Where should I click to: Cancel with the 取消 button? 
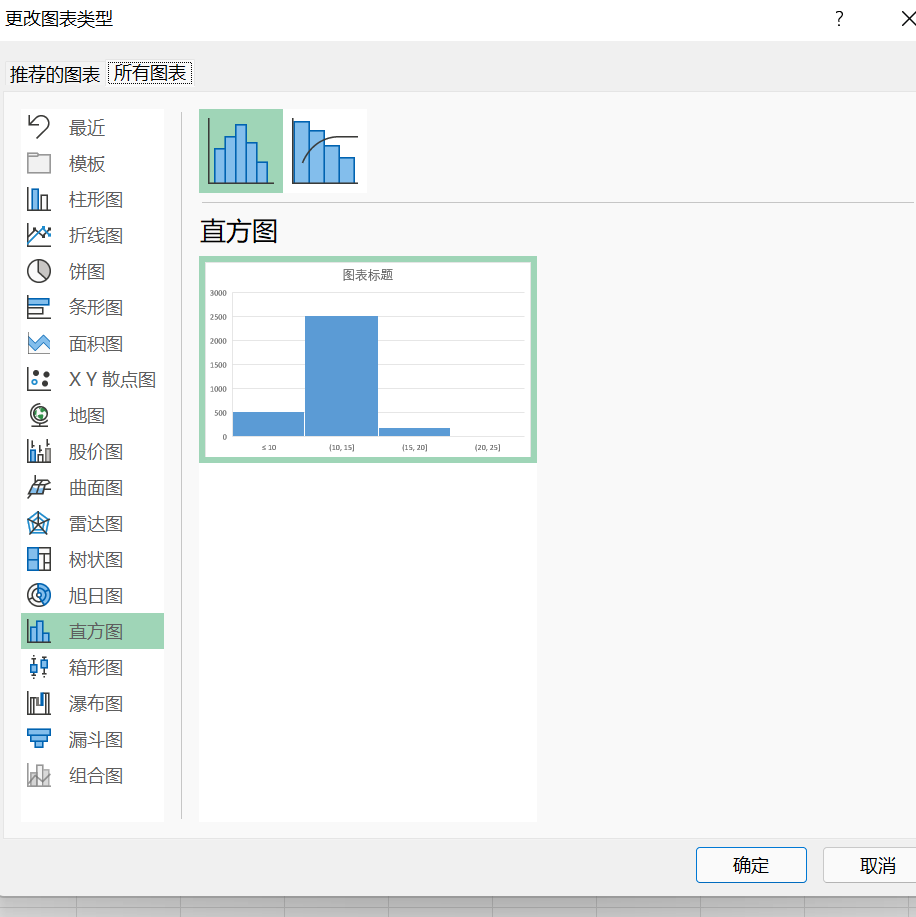coord(872,865)
